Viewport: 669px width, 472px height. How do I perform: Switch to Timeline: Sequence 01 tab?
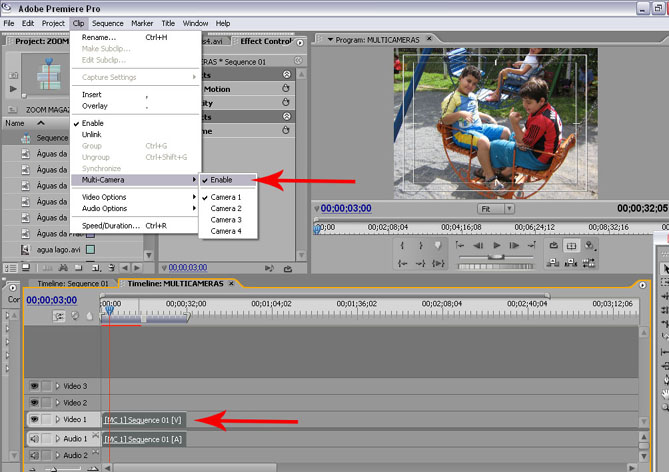tap(73, 283)
